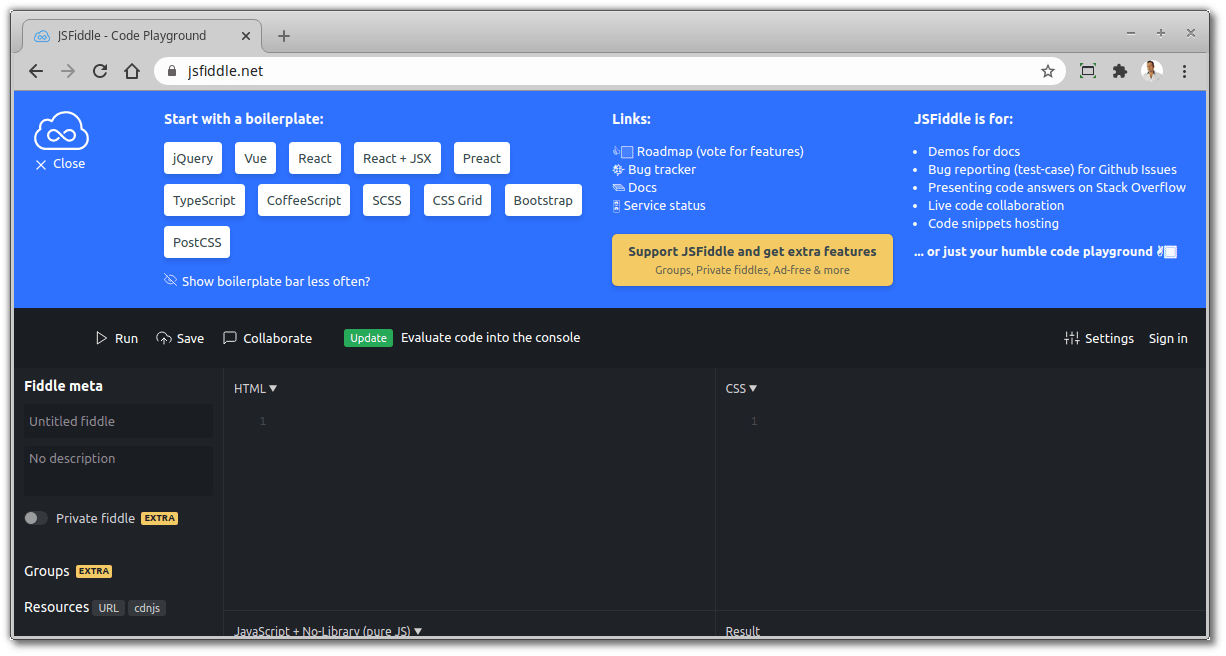Click the JSFiddle cloud logo
This screenshot has height=656, width=1226.
62,131
